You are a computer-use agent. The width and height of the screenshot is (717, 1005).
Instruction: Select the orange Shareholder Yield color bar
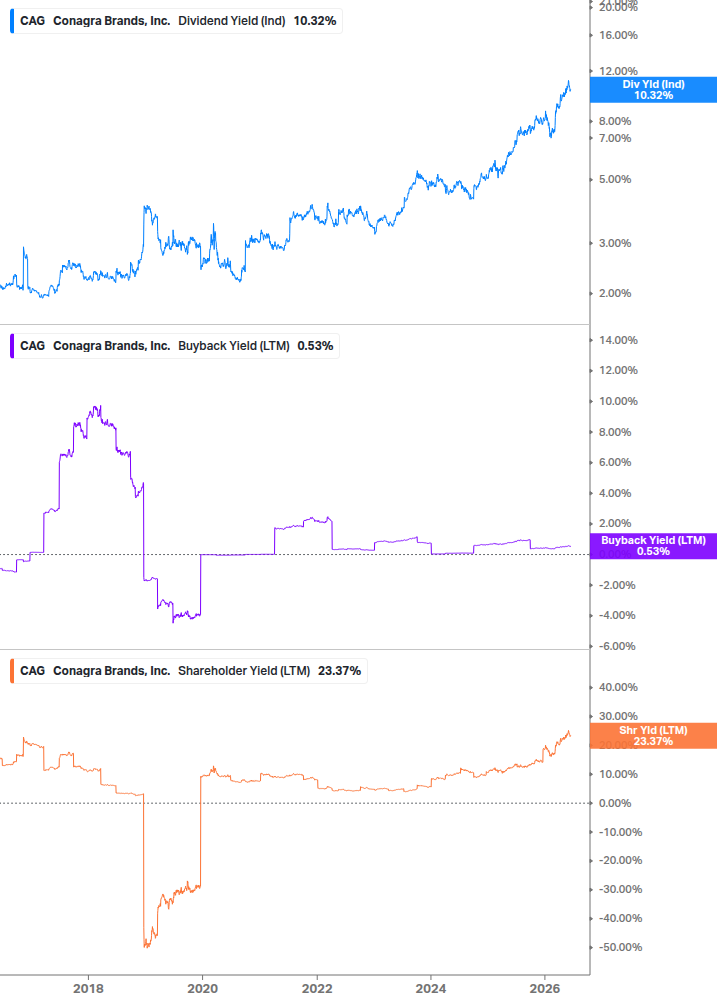point(12,670)
